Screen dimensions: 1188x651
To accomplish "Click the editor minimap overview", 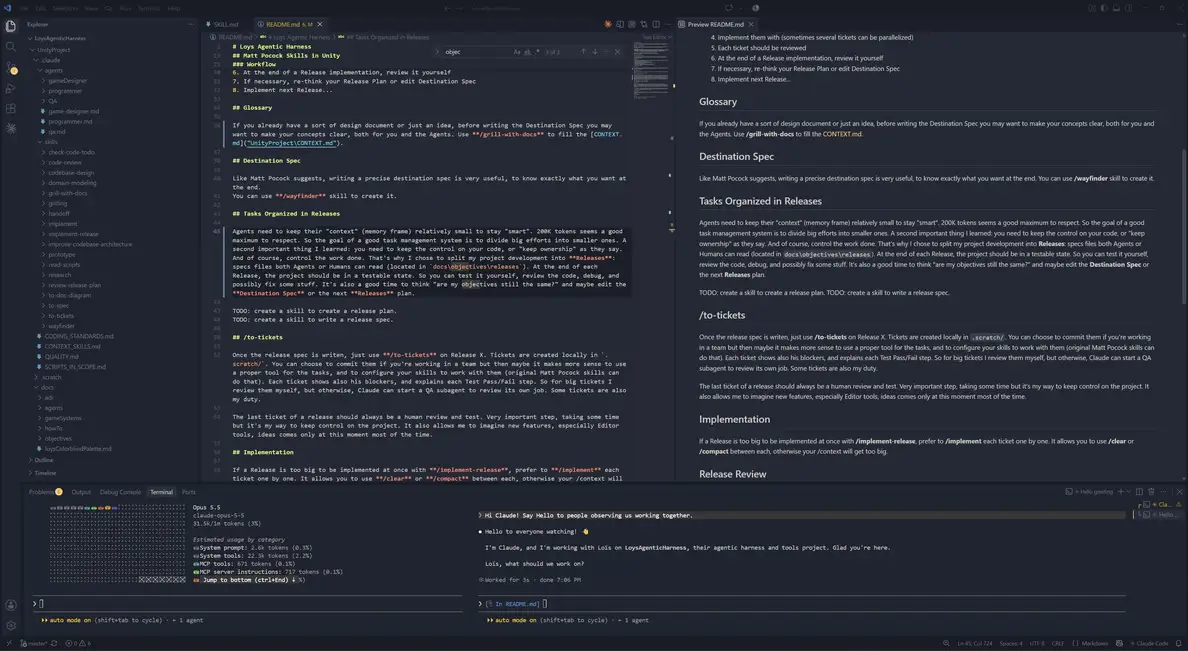I will click(651, 68).
